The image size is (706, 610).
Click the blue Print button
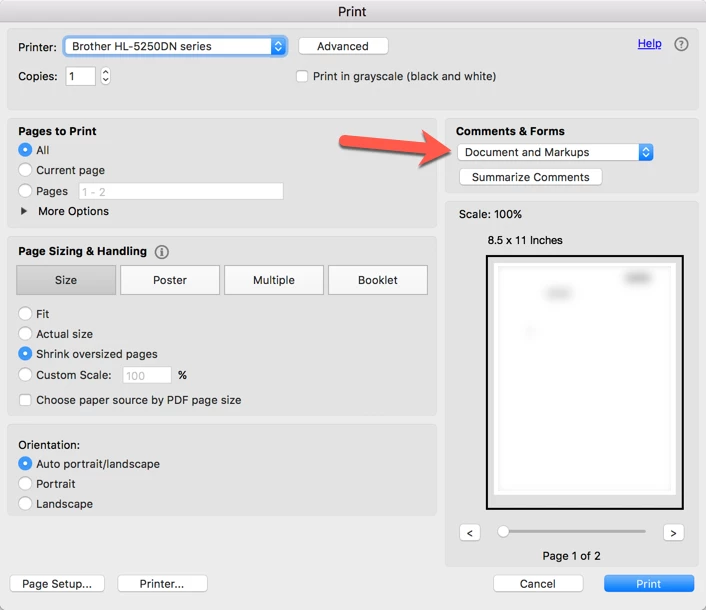coord(649,583)
